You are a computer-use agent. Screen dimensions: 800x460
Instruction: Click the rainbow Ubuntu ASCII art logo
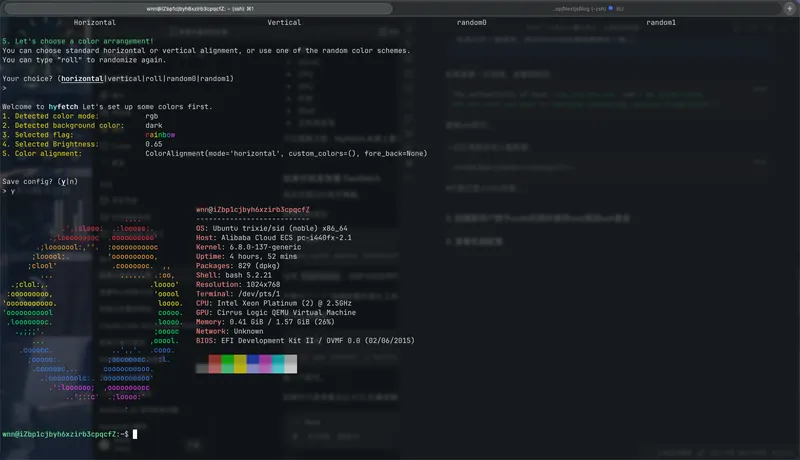coord(92,313)
